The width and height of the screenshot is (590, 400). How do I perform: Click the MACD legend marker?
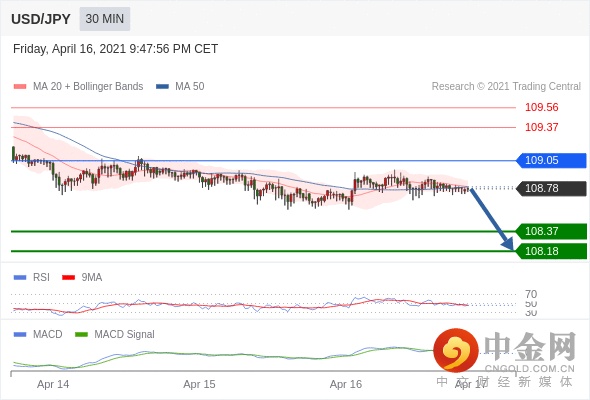point(20,335)
